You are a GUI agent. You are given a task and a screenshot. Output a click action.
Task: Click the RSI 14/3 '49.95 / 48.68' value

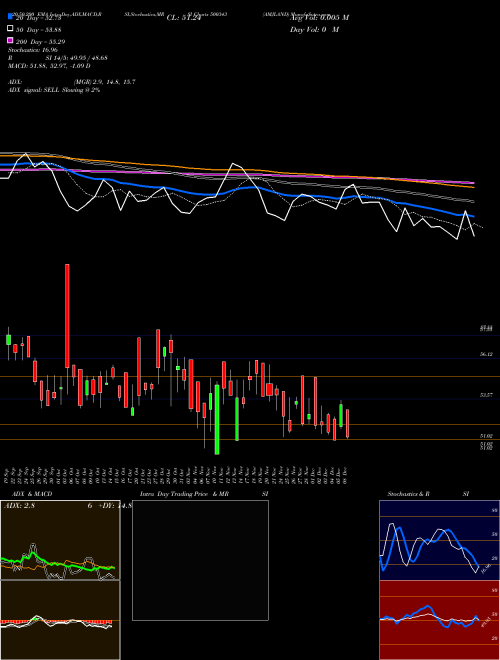coord(88,58)
